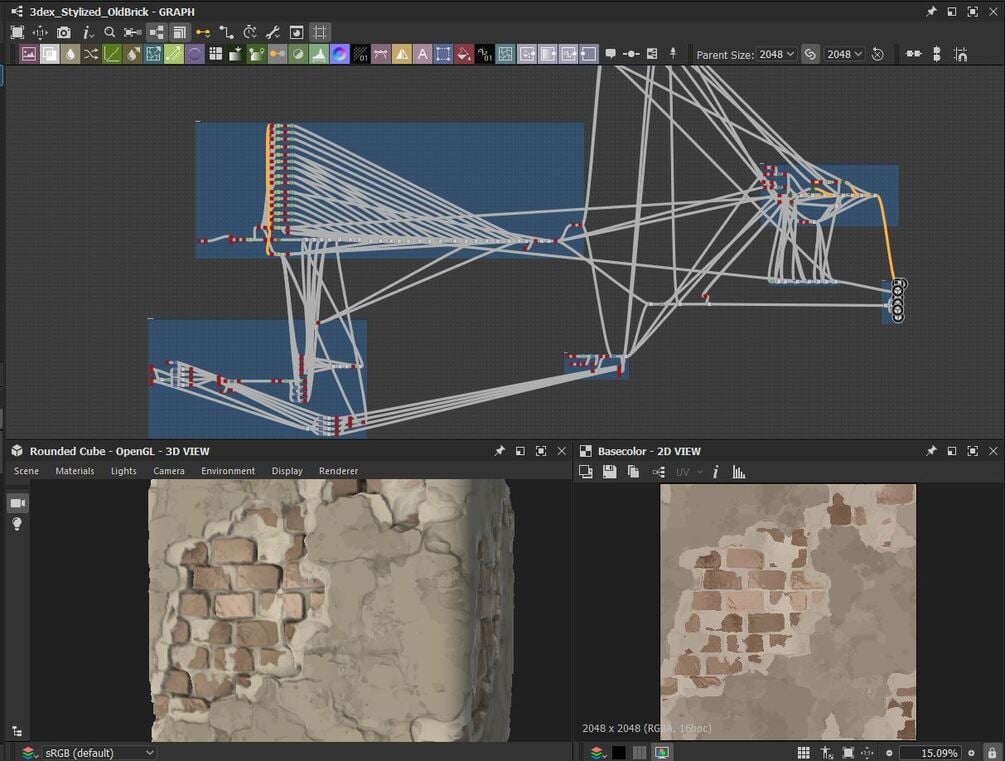Toggle link between width and height size
The image size is (1005, 761).
coord(810,54)
